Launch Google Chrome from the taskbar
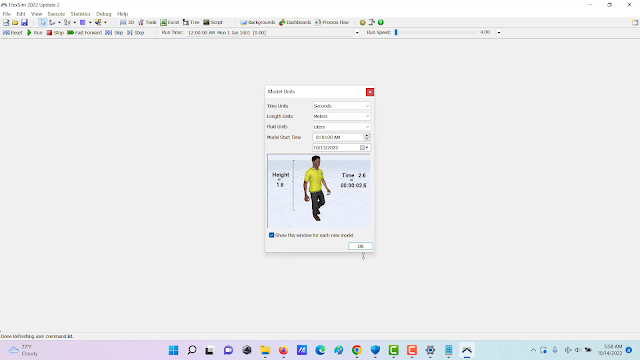640x360 pixels. (x=357, y=350)
